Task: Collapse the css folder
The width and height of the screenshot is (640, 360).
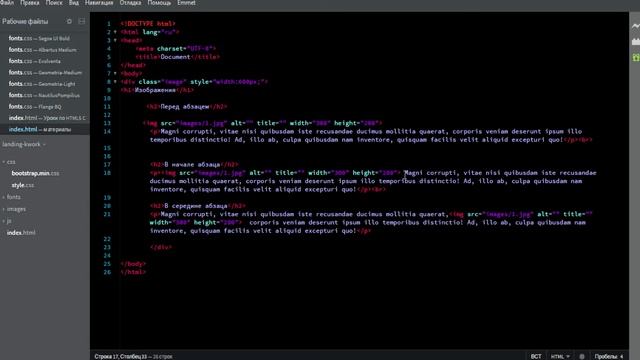Action: point(4,162)
